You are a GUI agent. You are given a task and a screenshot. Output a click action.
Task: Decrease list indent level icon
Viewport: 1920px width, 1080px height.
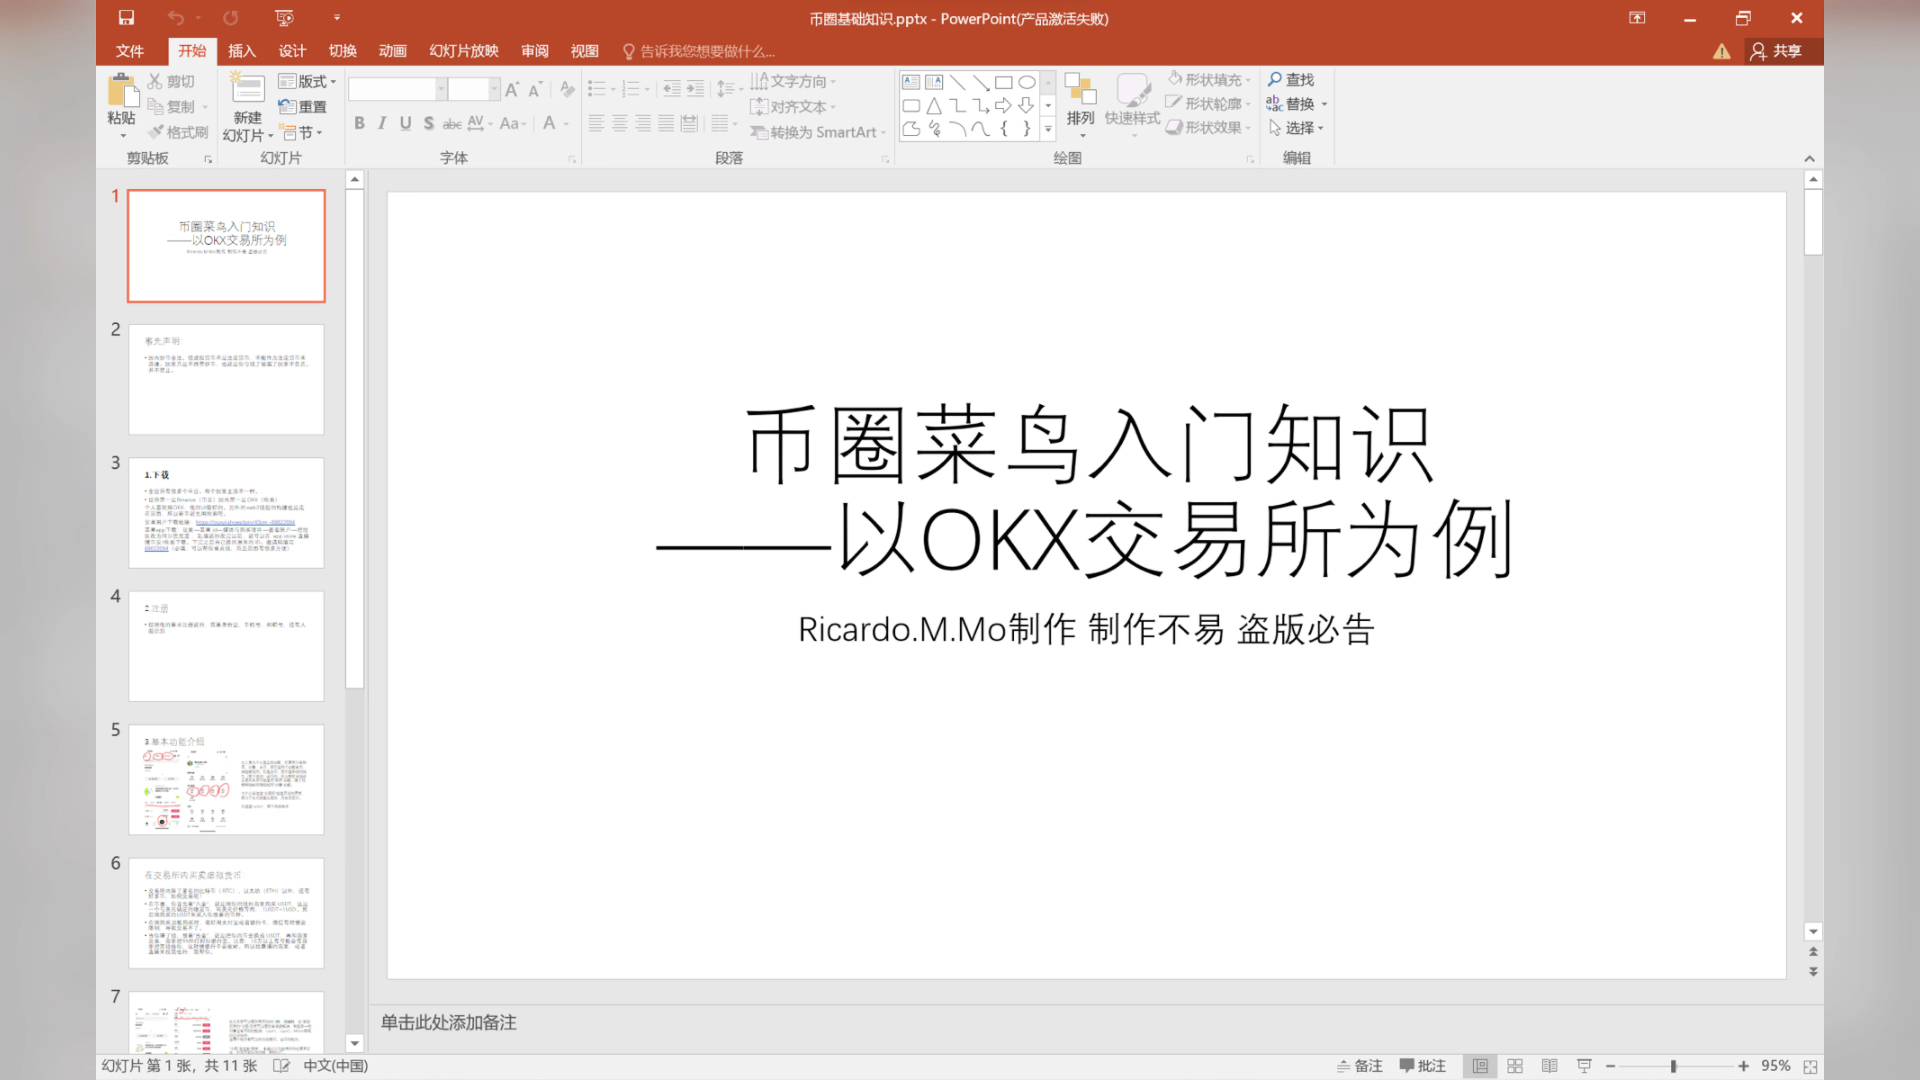[671, 89]
